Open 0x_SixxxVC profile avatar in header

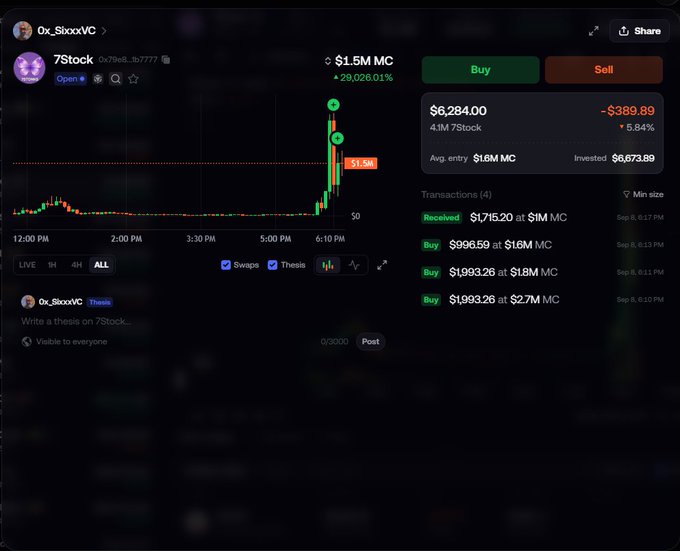coord(22,31)
